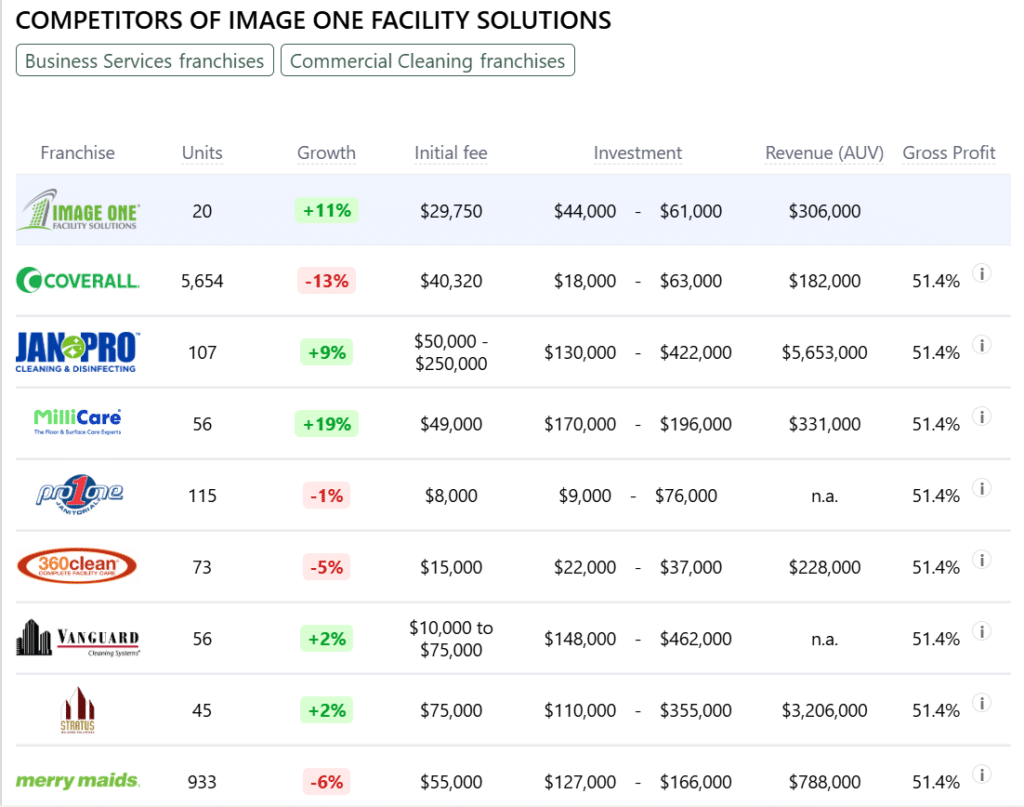Select the $306,000 revenue value
The height and width of the screenshot is (807, 1024).
click(x=824, y=211)
